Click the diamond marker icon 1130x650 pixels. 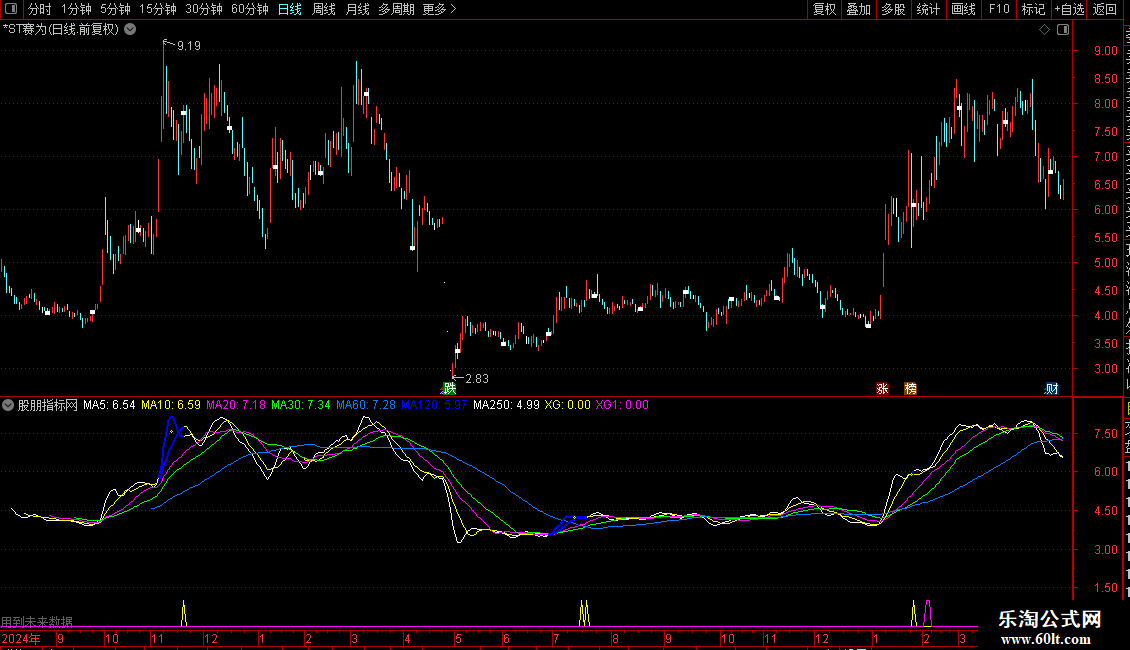(1044, 30)
